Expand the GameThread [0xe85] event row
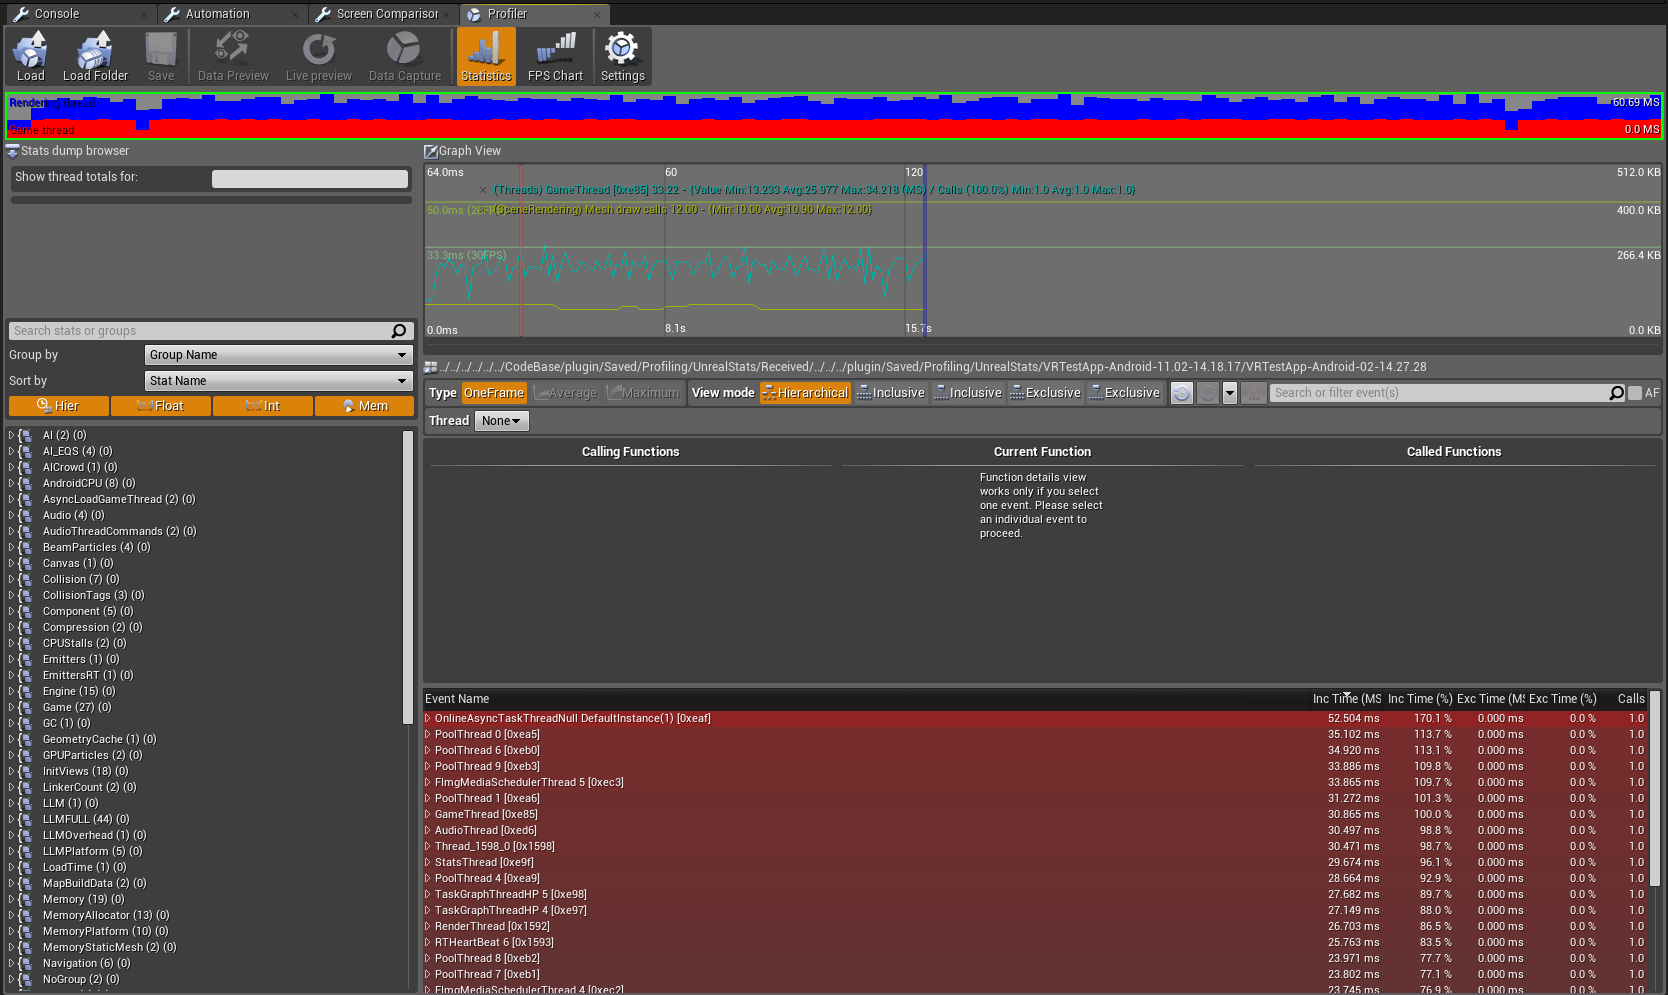The image size is (1668, 995). [428, 814]
